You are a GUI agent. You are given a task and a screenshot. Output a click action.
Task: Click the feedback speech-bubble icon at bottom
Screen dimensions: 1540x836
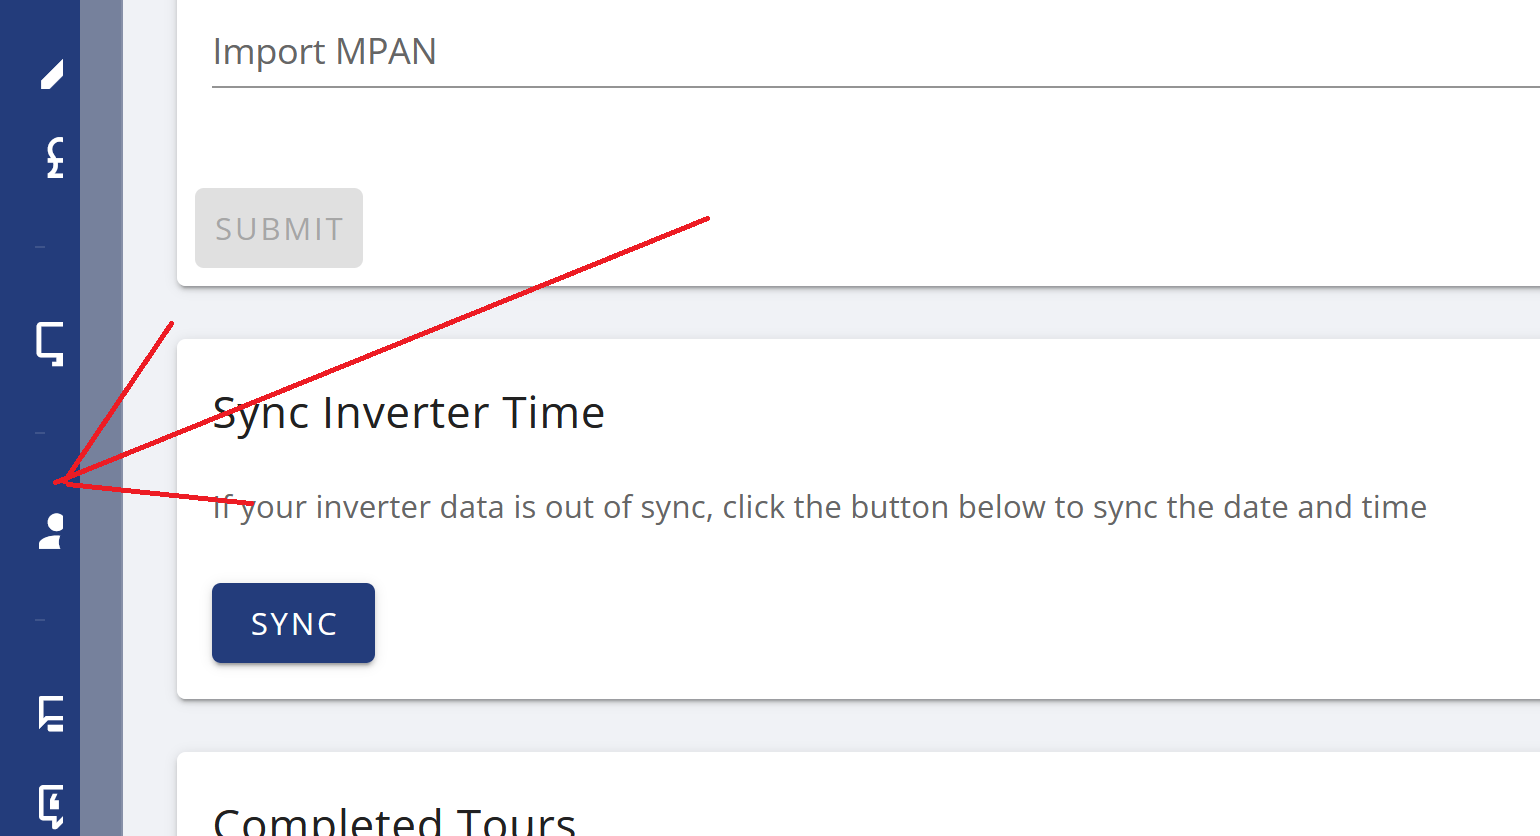click(51, 806)
